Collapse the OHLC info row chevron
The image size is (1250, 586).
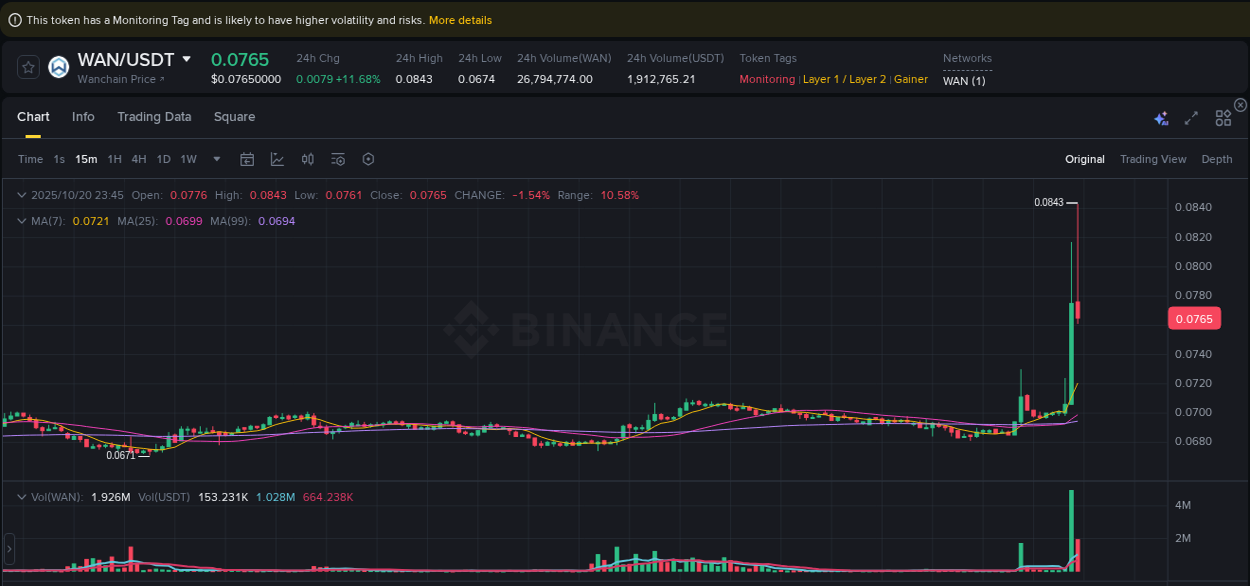[21, 195]
